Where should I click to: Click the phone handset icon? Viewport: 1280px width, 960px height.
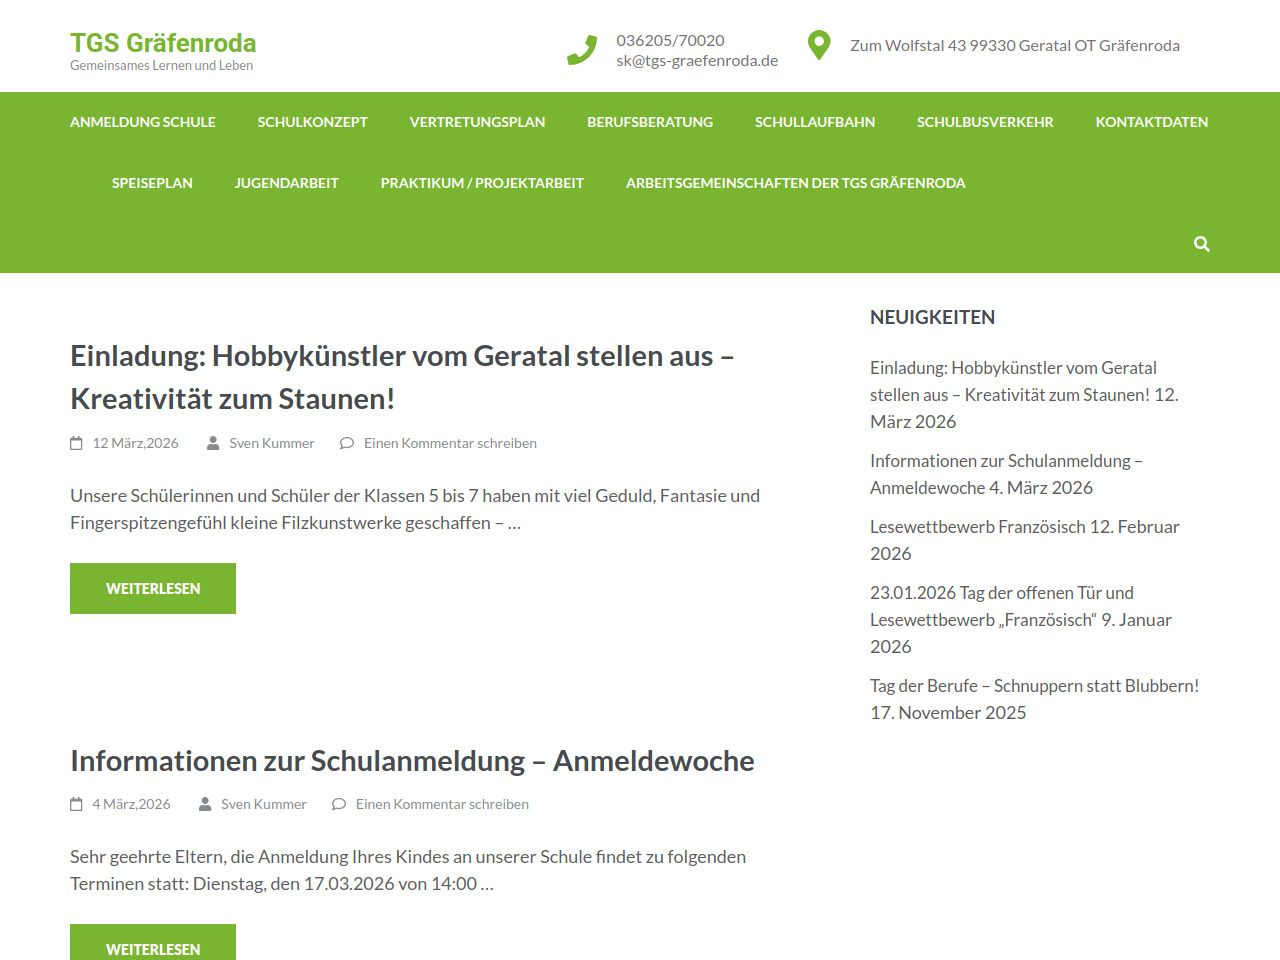coord(582,50)
